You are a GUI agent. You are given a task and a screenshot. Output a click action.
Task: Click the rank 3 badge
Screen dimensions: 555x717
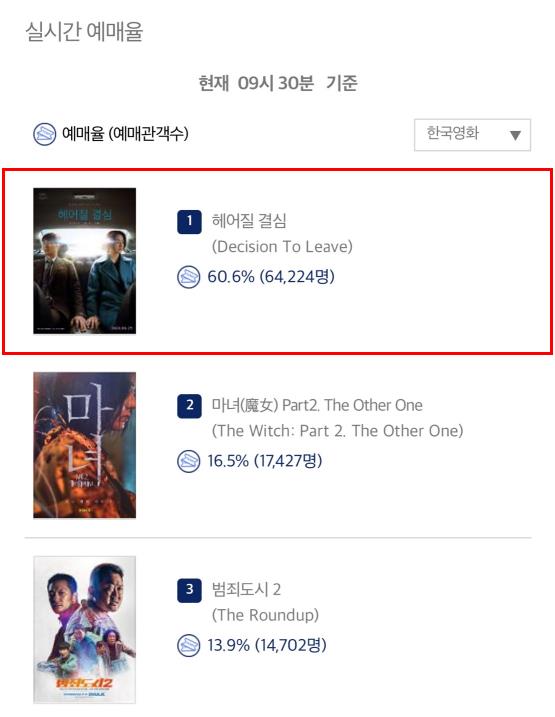pyautogui.click(x=189, y=590)
